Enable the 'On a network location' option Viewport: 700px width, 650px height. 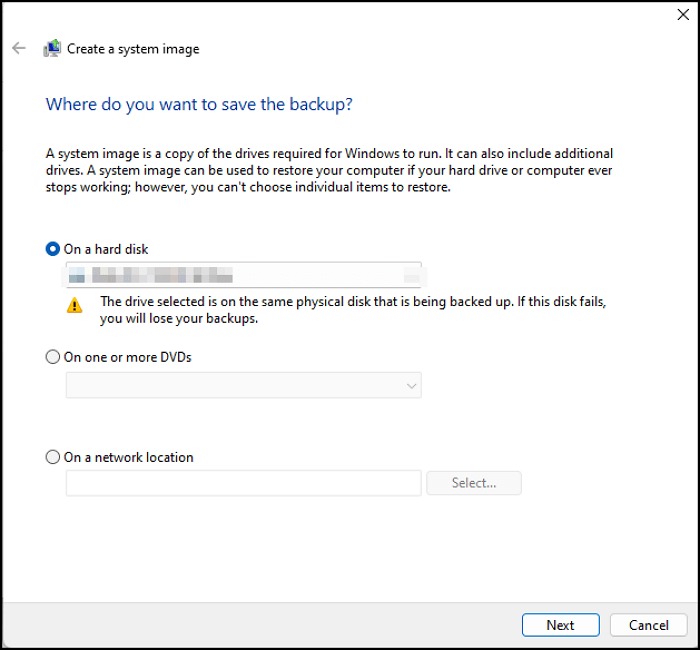coord(53,457)
